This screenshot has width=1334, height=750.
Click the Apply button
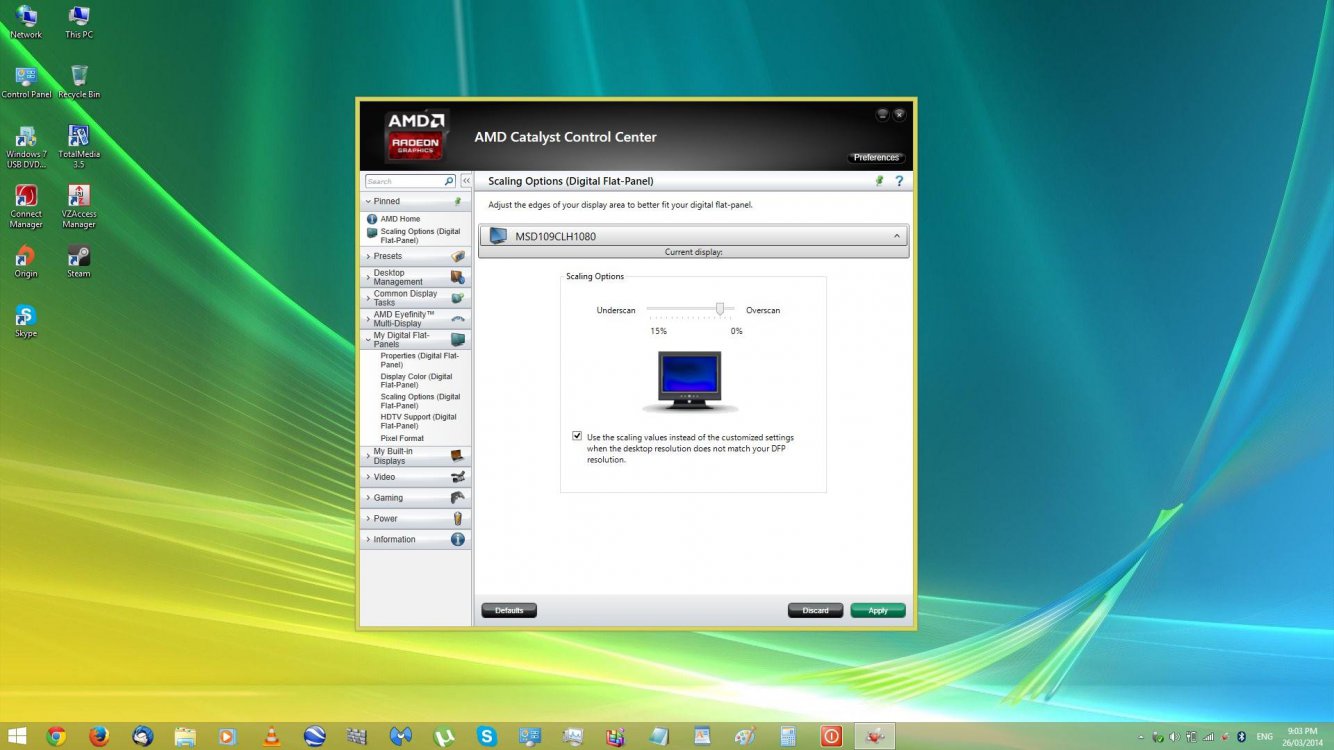[x=878, y=610]
